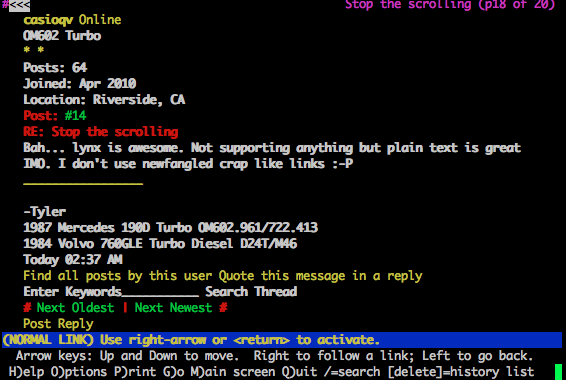Click 'Find all posts by this user'
Viewport: 566px width, 380px height.
coord(118,276)
